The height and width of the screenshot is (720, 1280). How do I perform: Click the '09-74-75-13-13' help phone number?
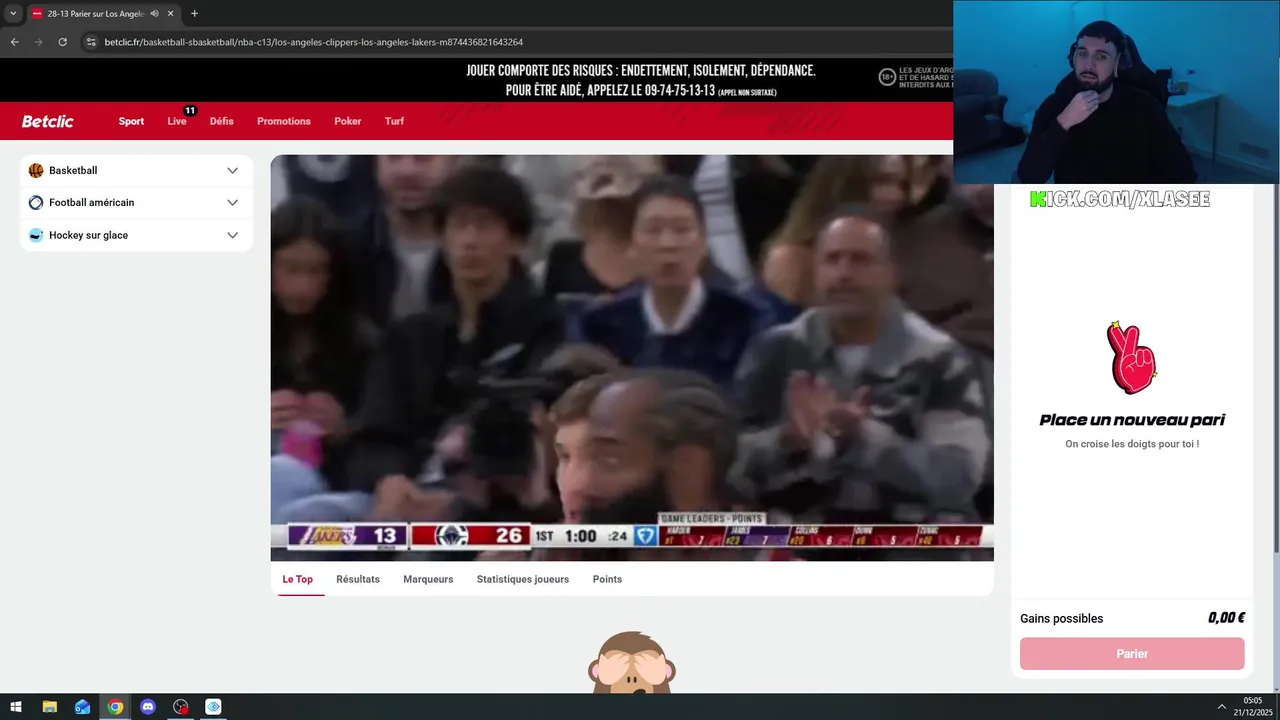pyautogui.click(x=678, y=90)
